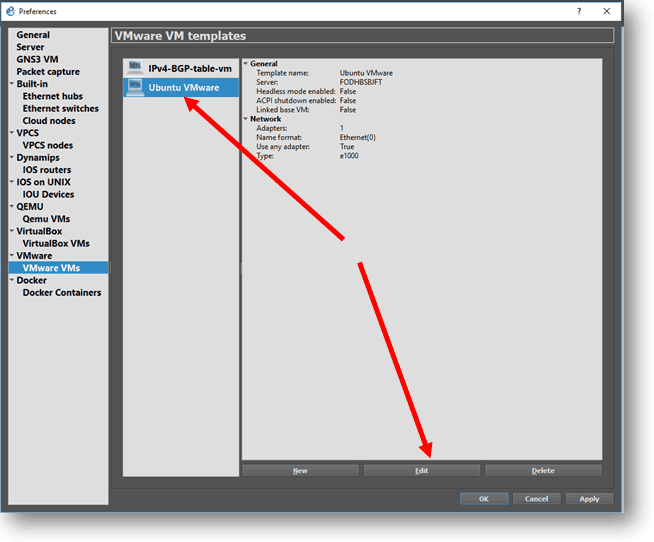Click the ACPI shutdown enabled row
The image size is (654, 542).
coord(306,101)
